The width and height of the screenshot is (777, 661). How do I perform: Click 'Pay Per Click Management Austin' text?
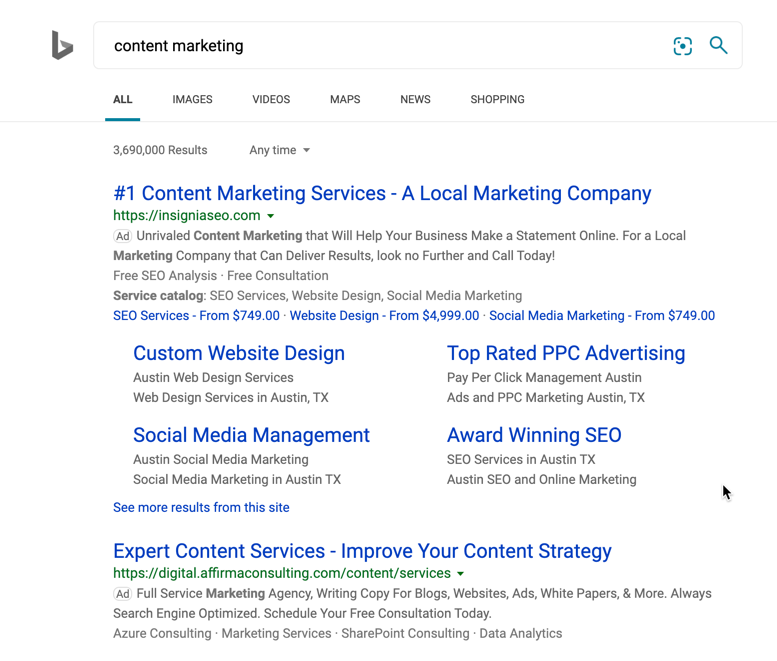tap(544, 378)
